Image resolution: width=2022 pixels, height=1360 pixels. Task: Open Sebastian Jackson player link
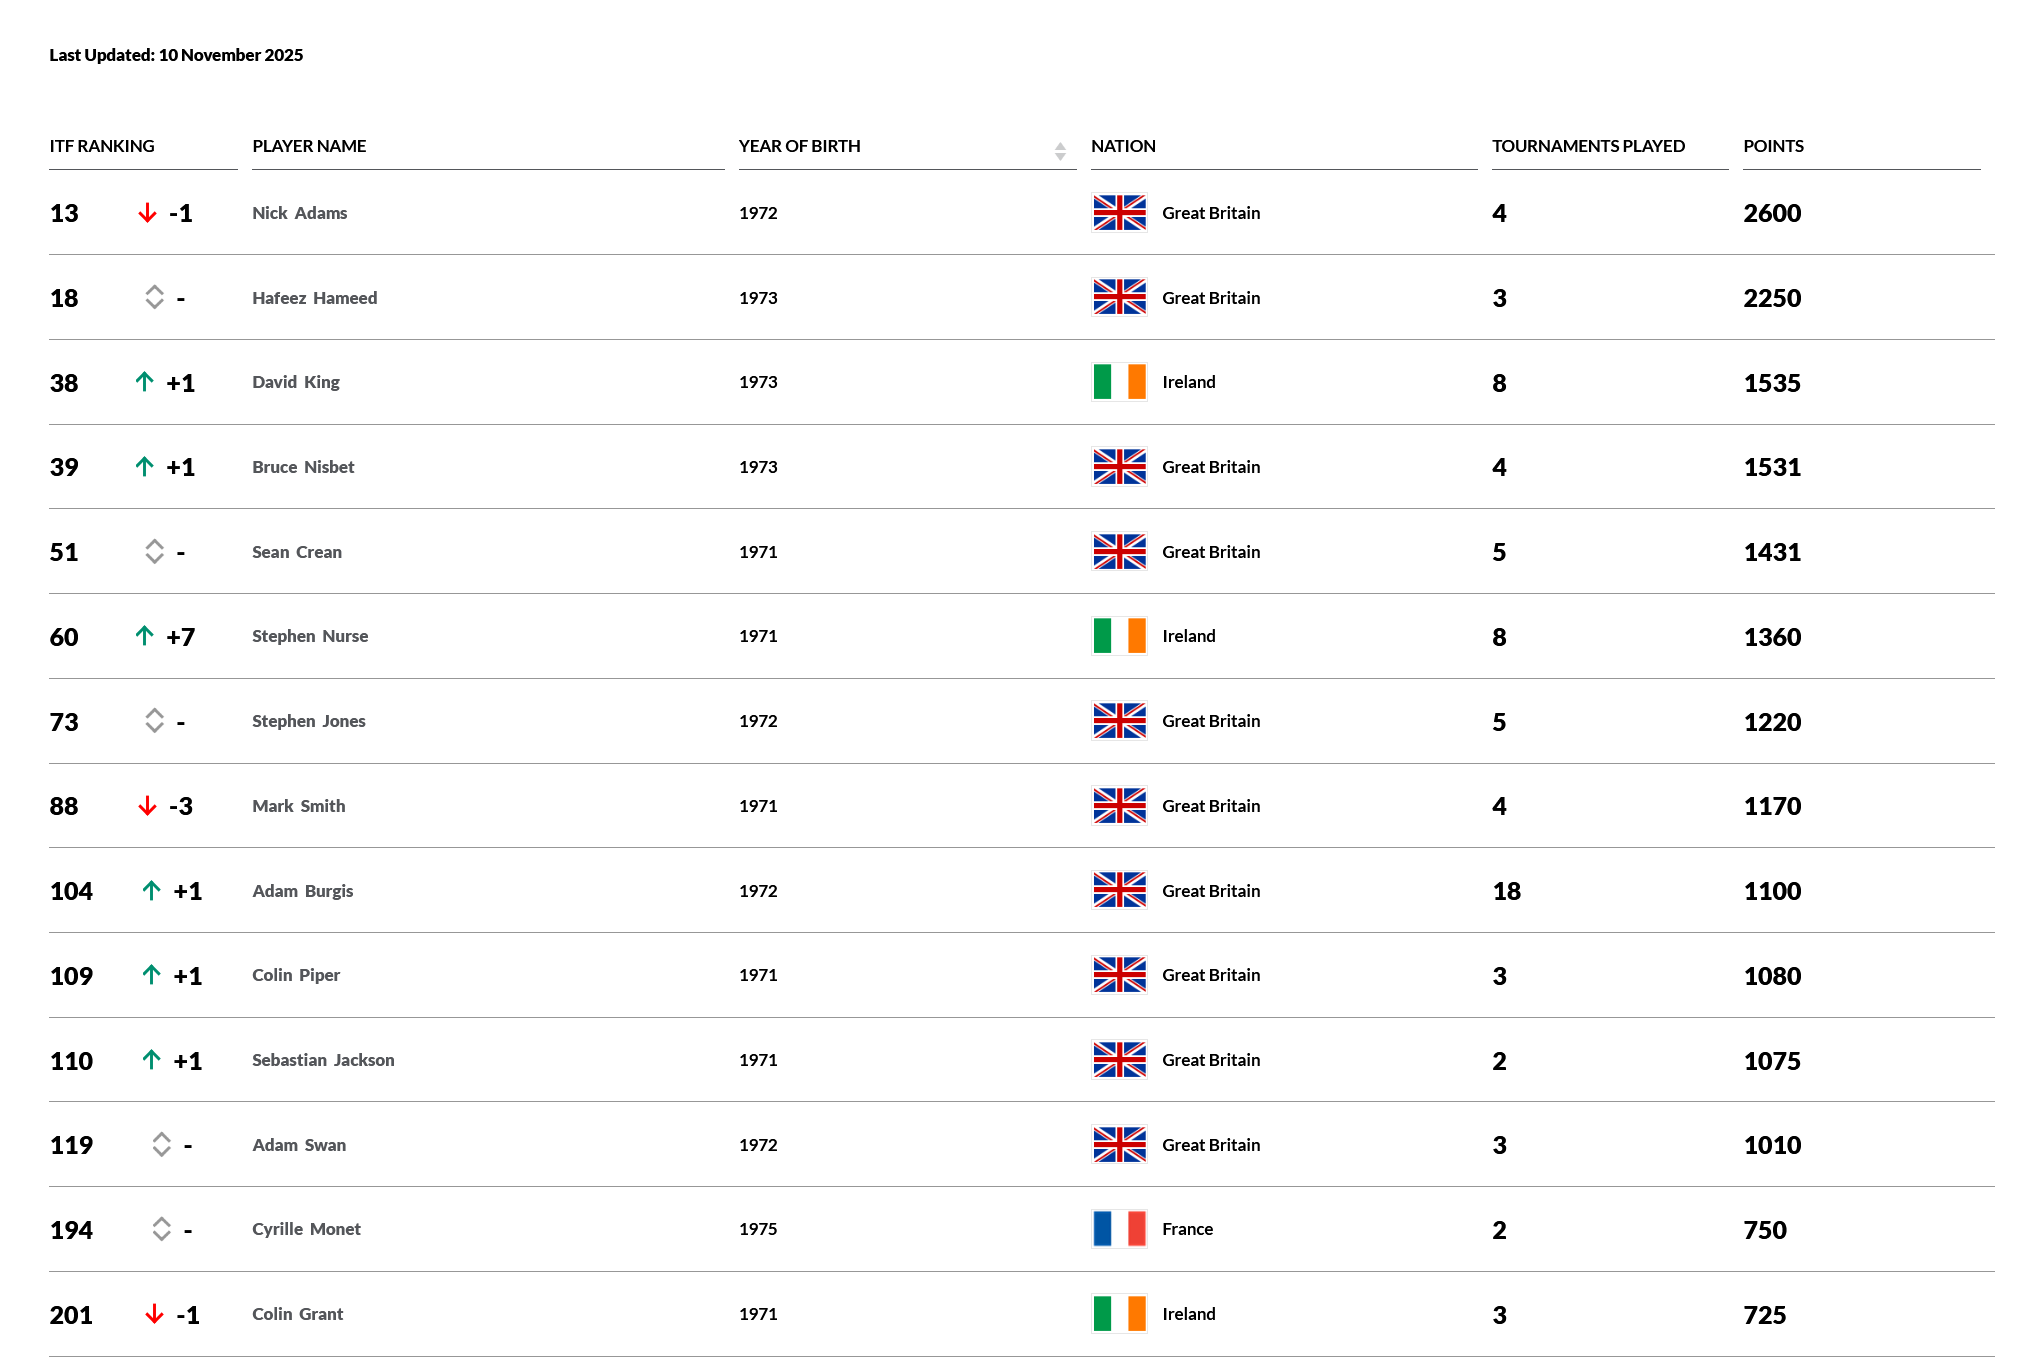pos(323,1060)
